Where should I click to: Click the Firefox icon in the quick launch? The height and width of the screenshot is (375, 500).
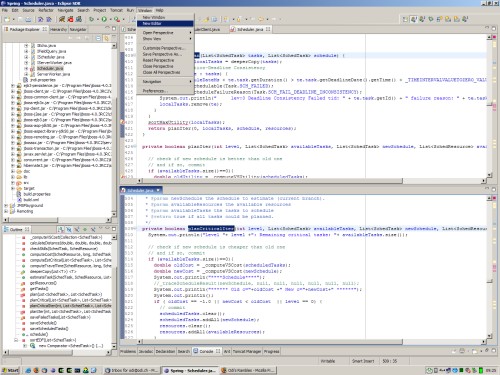36,370
